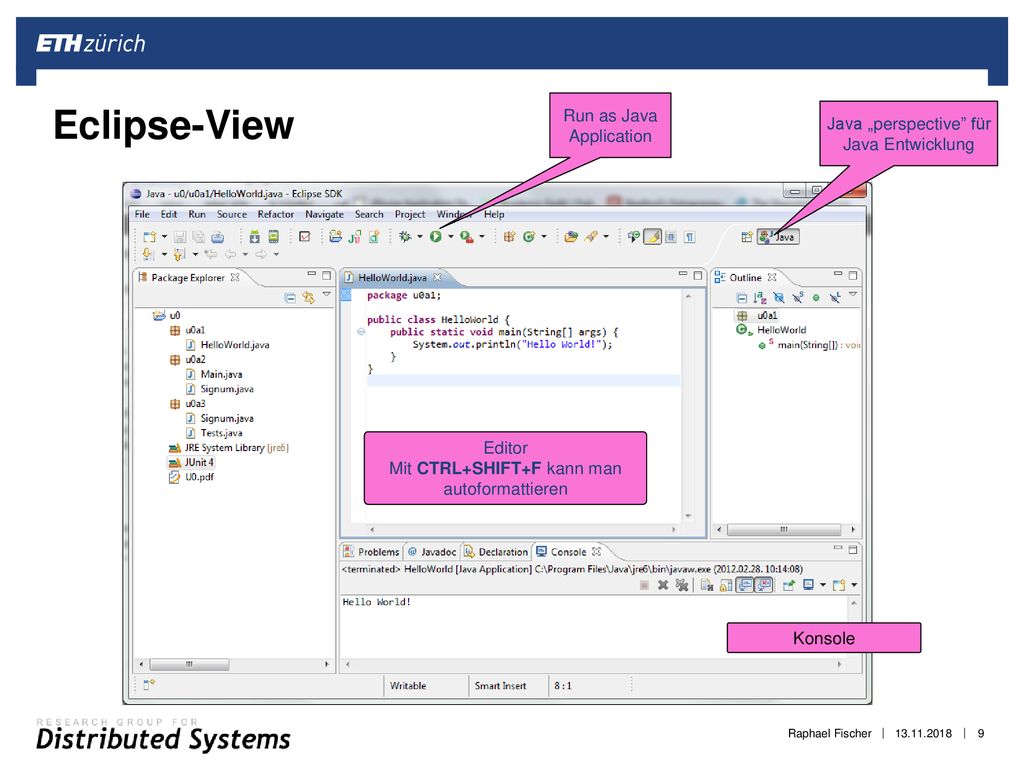Screen dimensions: 1024x768
Task: Toggle Show Whitespace Characters pilcrow icon
Action: tap(690, 236)
